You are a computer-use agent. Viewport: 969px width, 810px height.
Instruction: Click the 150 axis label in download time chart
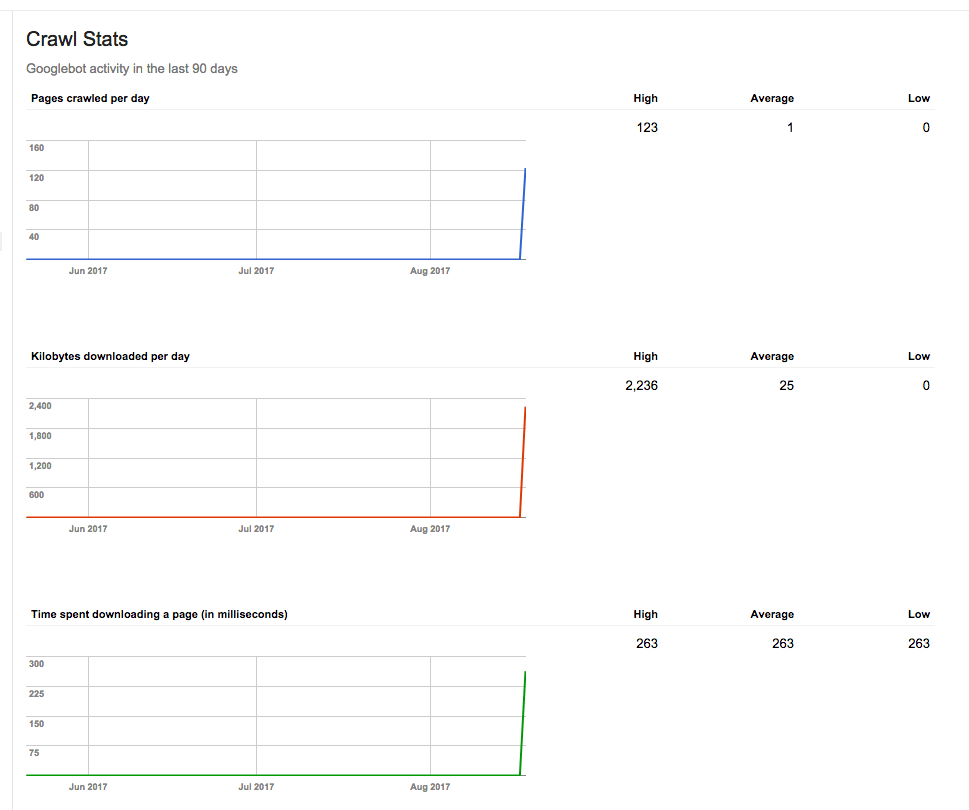point(36,724)
